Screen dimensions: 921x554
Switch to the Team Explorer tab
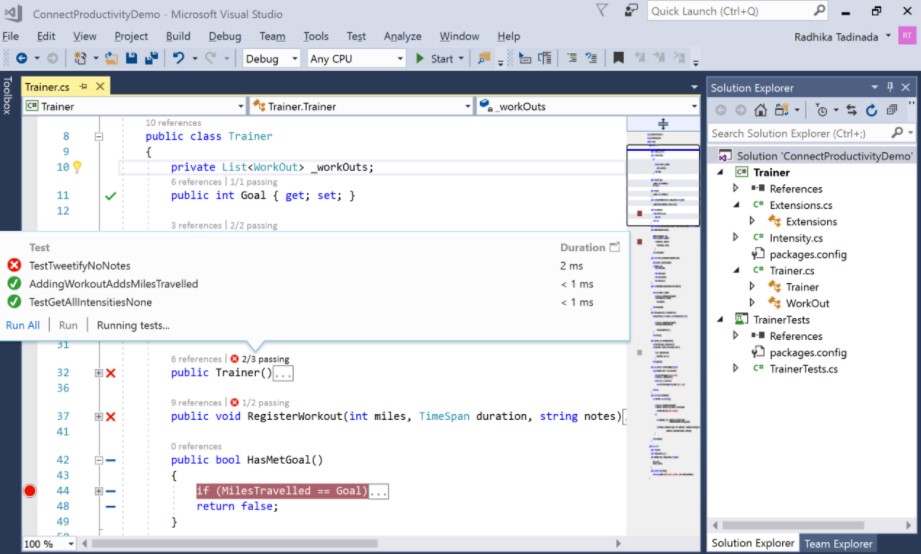click(838, 543)
